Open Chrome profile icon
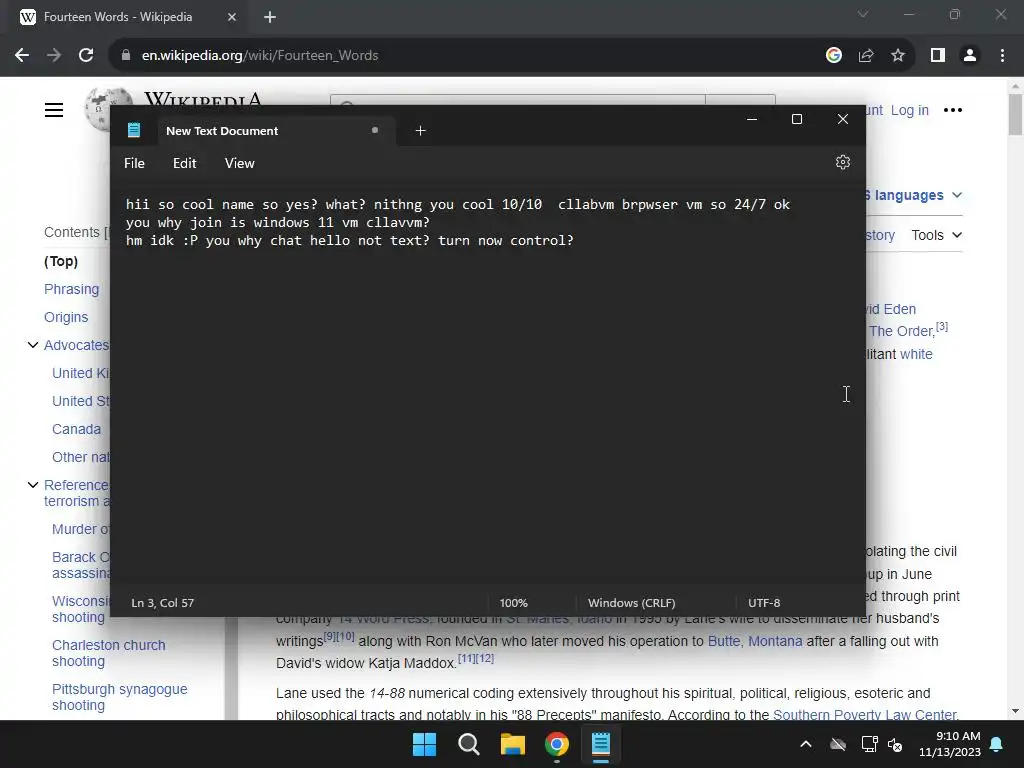Image resolution: width=1024 pixels, height=768 pixels. point(970,56)
